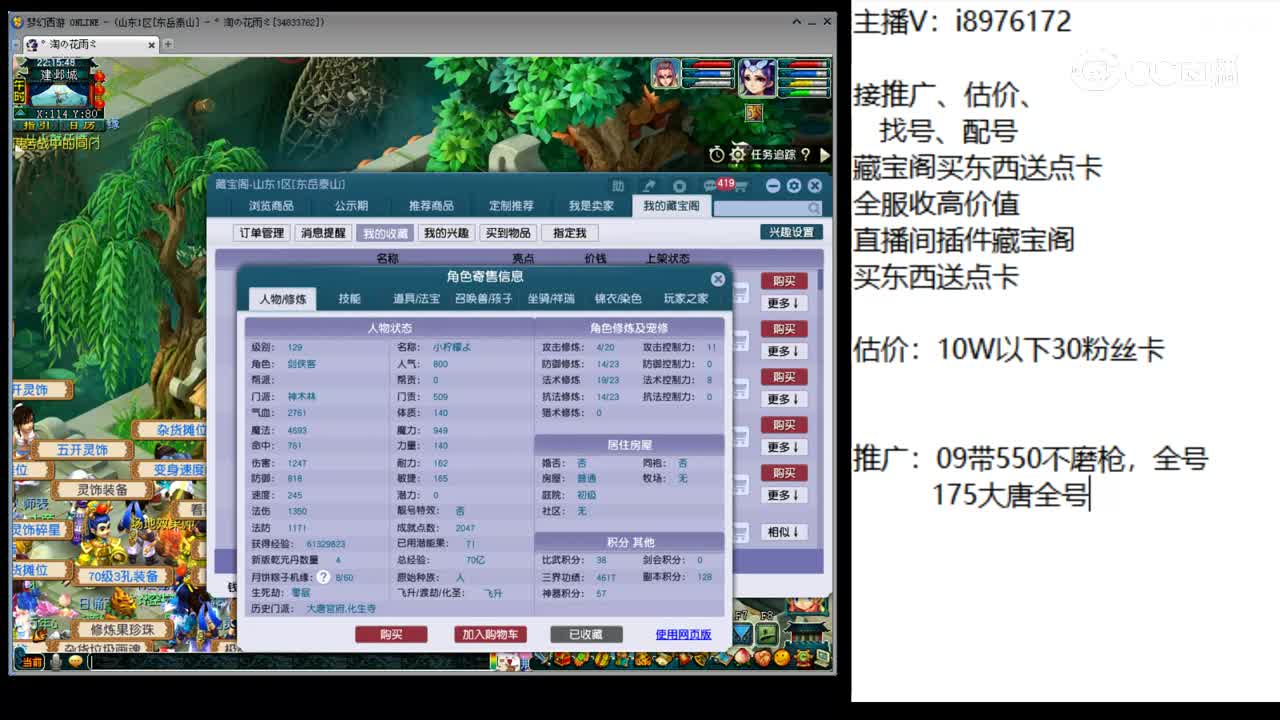Open the 公示期 tab
This screenshot has height=720, width=1280.
351,206
